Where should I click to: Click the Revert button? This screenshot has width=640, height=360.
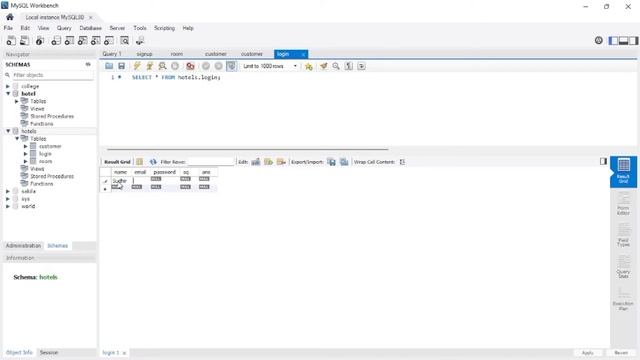pyautogui.click(x=621, y=353)
